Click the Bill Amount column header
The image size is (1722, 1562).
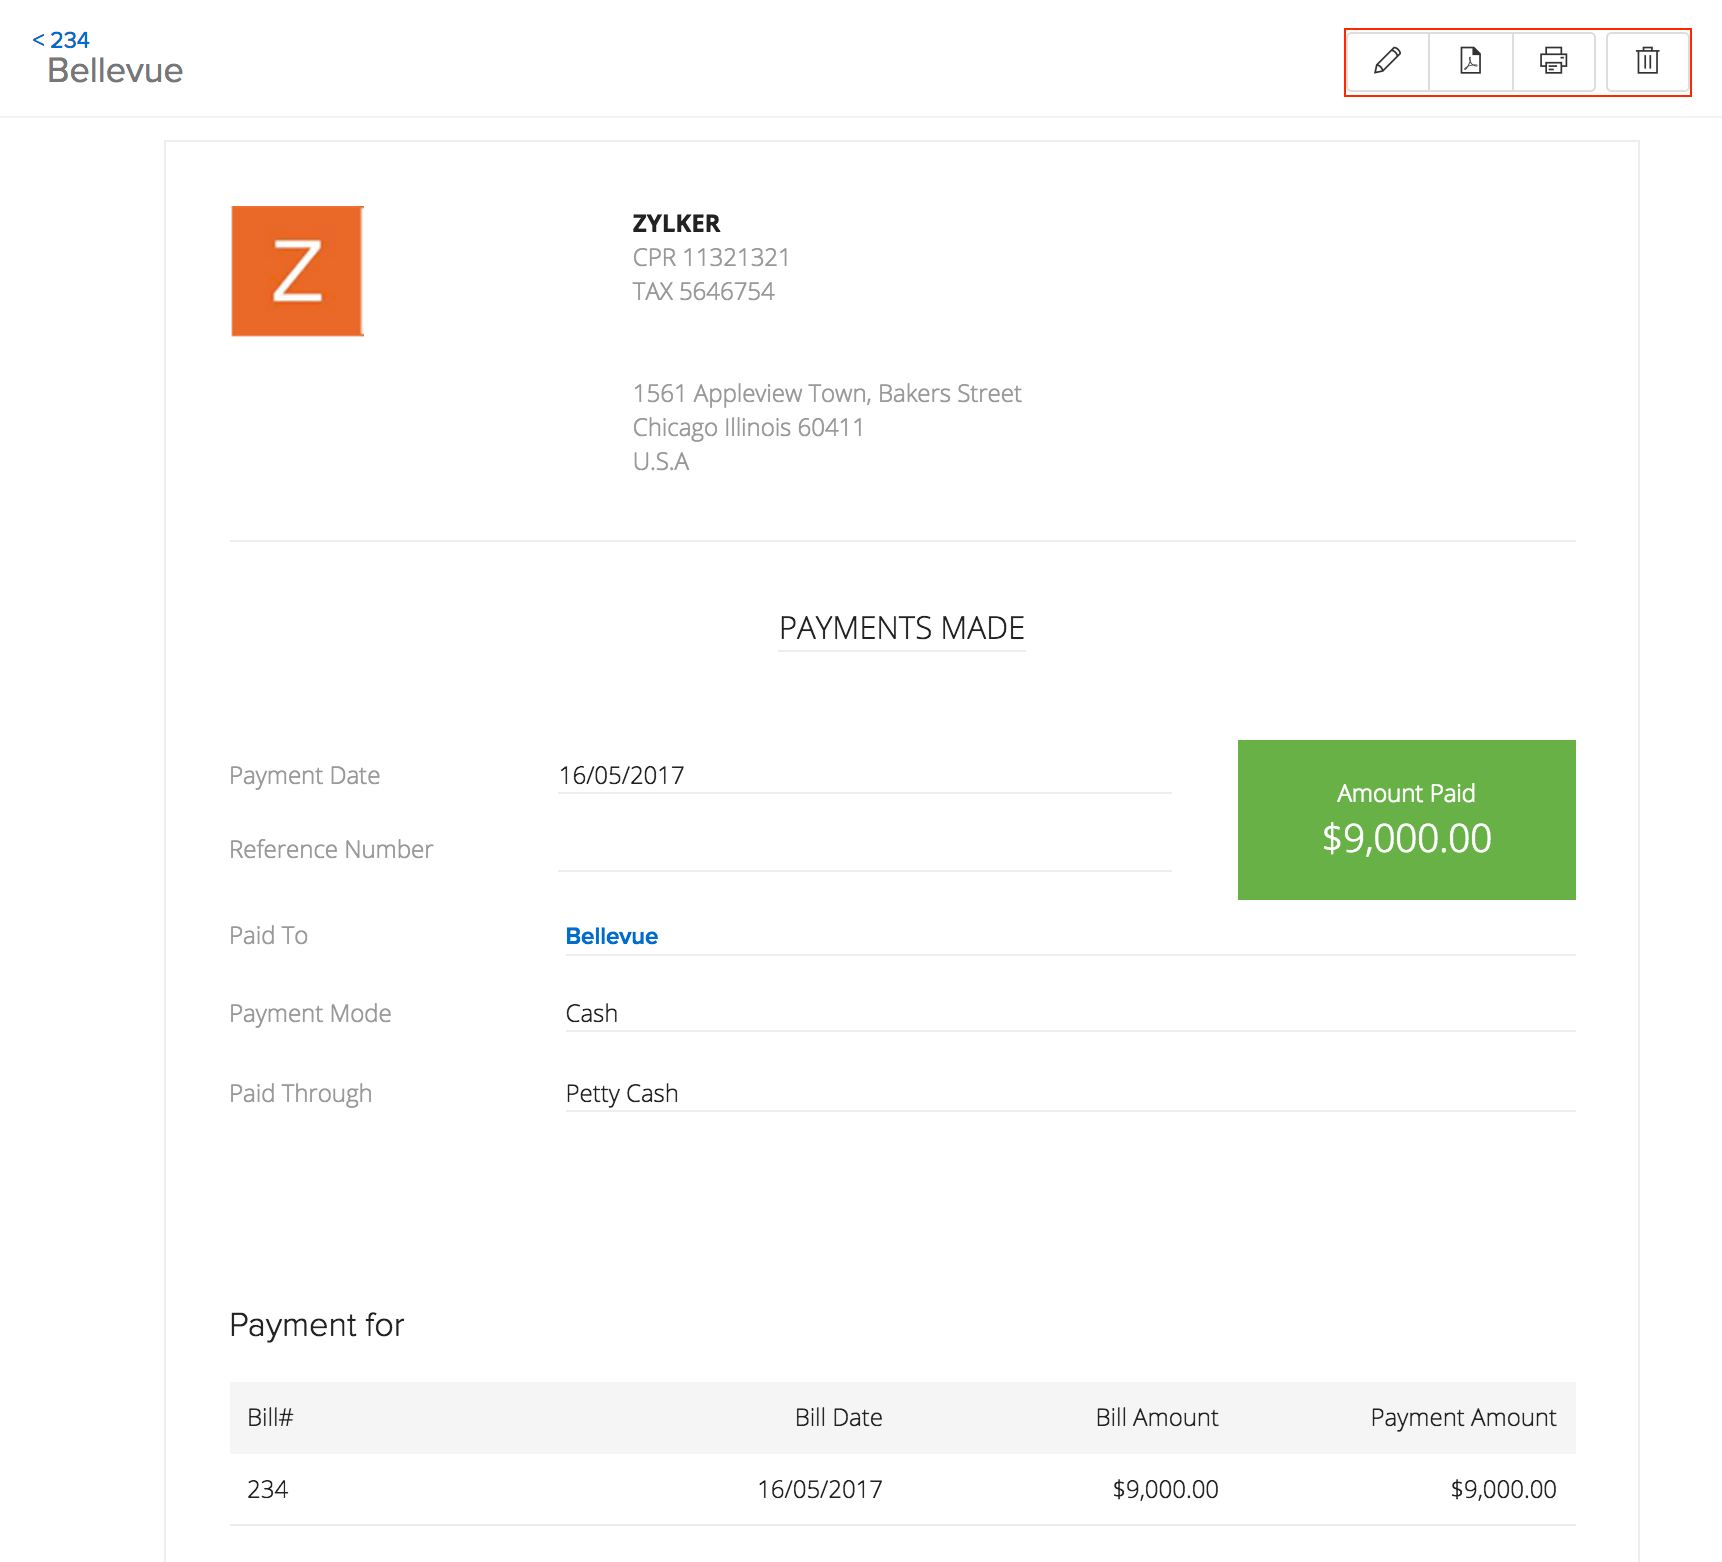tap(1156, 1417)
